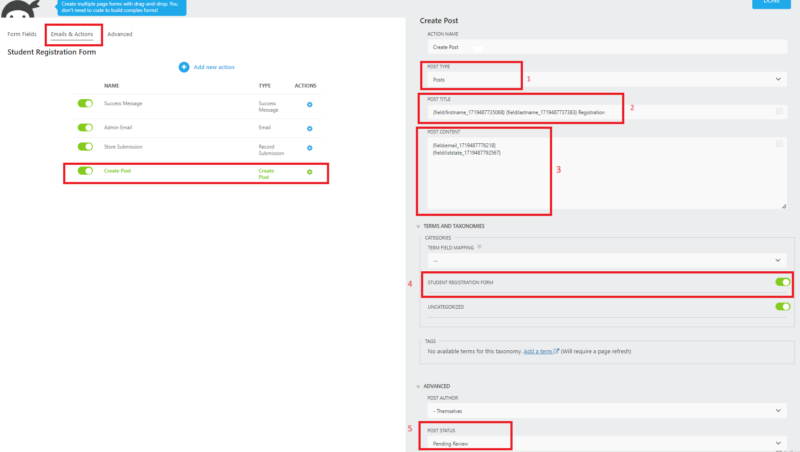
Task: Toggle the Create Post action switch
Action: pyautogui.click(x=85, y=170)
